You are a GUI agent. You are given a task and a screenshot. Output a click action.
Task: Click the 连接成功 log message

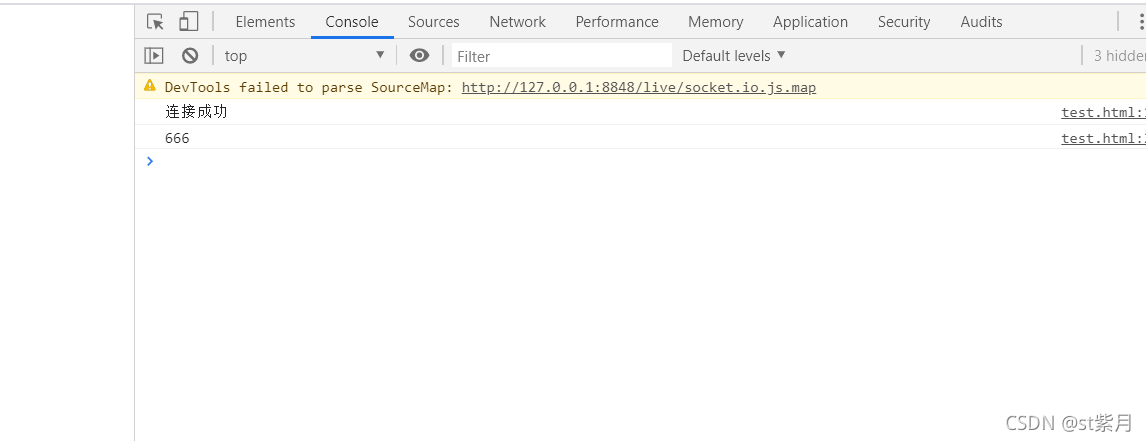(x=196, y=113)
